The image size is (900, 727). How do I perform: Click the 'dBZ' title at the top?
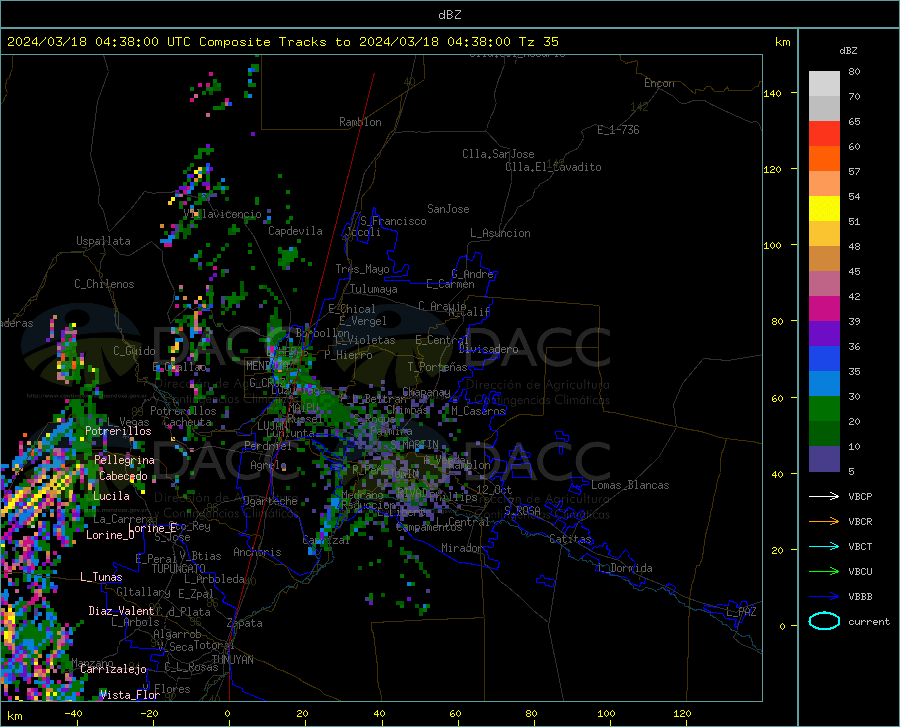[449, 15]
